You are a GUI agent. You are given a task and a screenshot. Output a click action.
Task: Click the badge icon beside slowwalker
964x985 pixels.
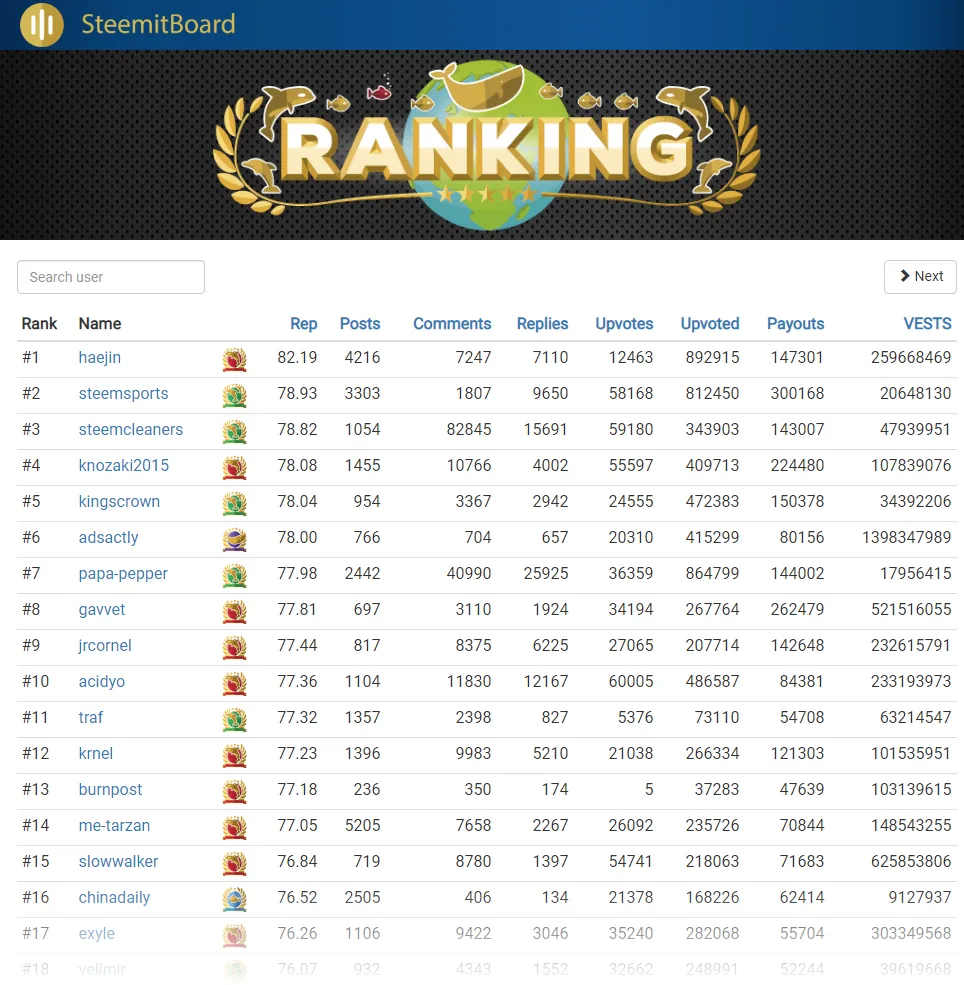pyautogui.click(x=235, y=864)
